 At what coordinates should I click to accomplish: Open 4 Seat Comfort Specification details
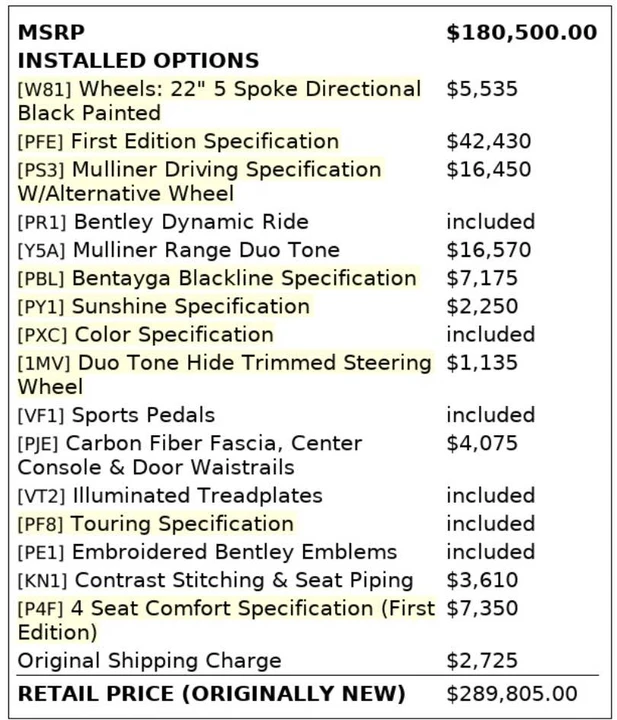pyautogui.click(x=226, y=620)
